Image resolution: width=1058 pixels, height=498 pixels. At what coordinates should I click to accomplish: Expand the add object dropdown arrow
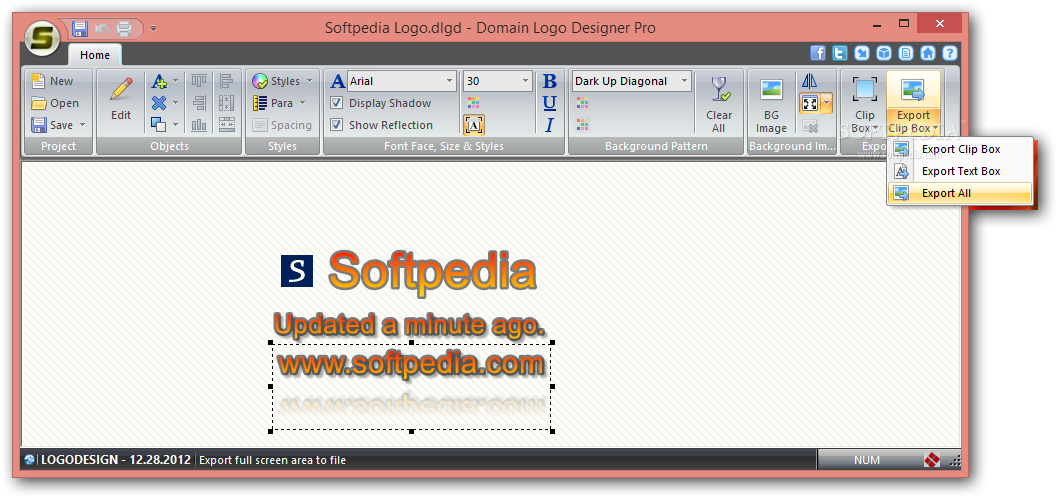pyautogui.click(x=175, y=82)
